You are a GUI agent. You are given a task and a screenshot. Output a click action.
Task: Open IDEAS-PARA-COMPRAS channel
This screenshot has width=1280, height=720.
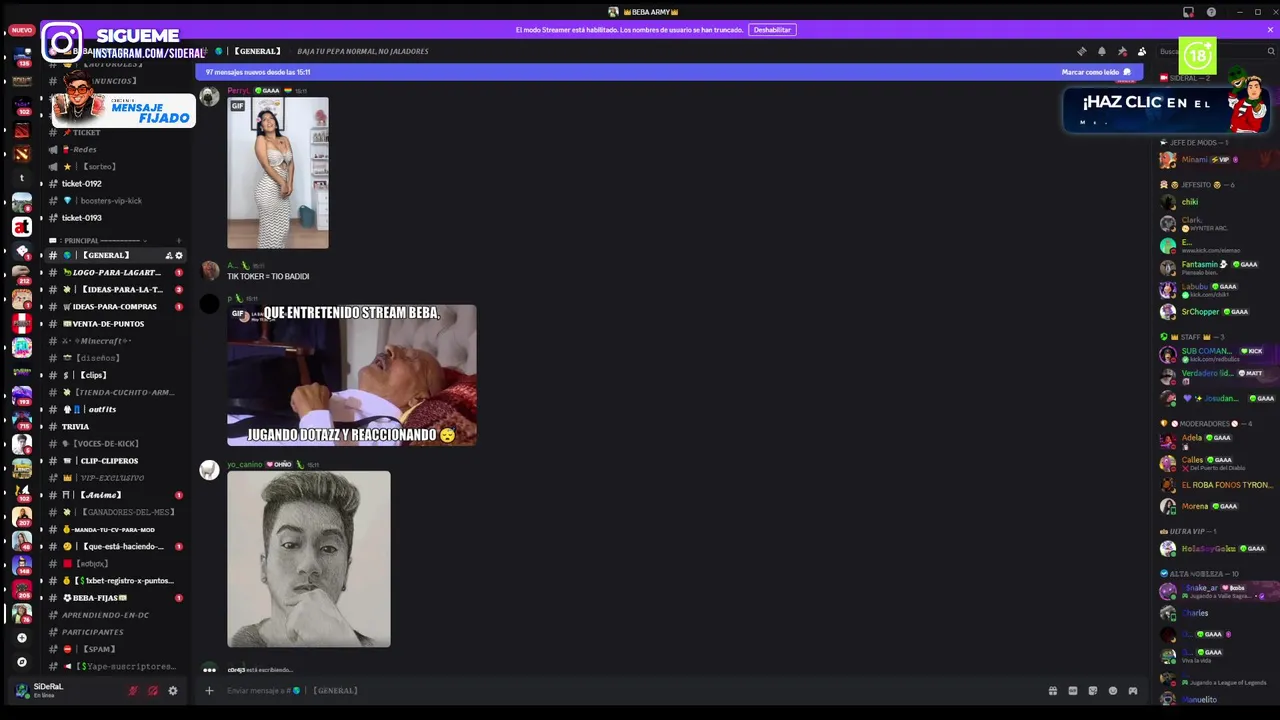[115, 306]
